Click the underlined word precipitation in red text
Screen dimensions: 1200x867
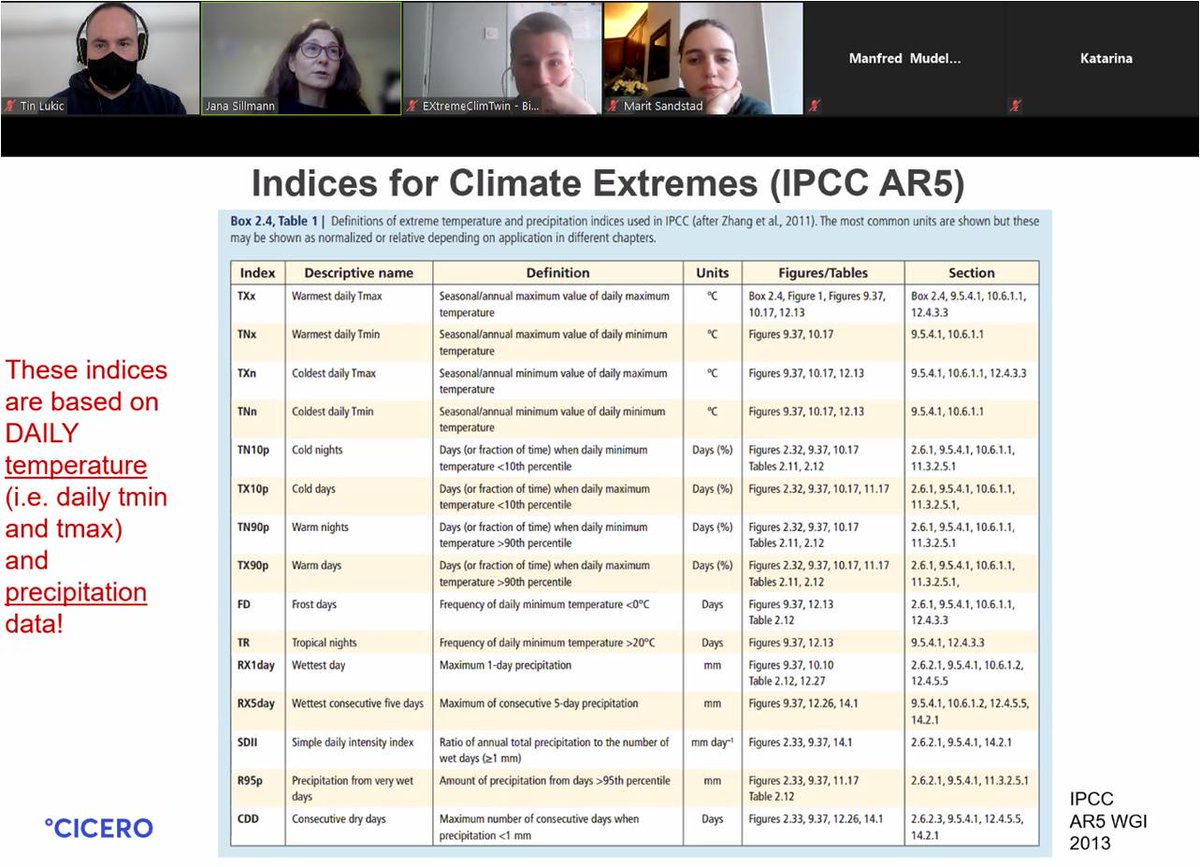pos(76,592)
